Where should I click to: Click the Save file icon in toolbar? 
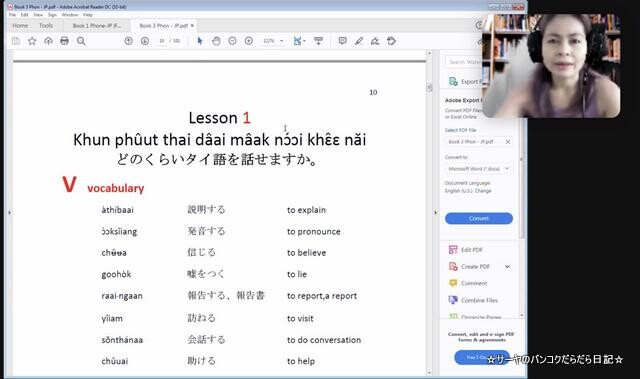click(x=16, y=41)
